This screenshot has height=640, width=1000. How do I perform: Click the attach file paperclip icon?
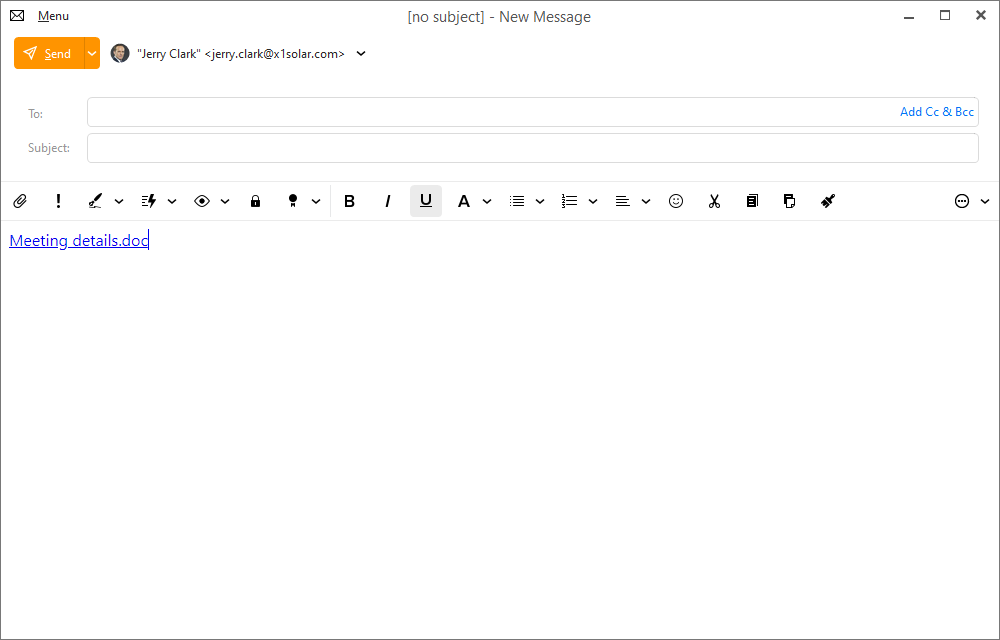19,201
